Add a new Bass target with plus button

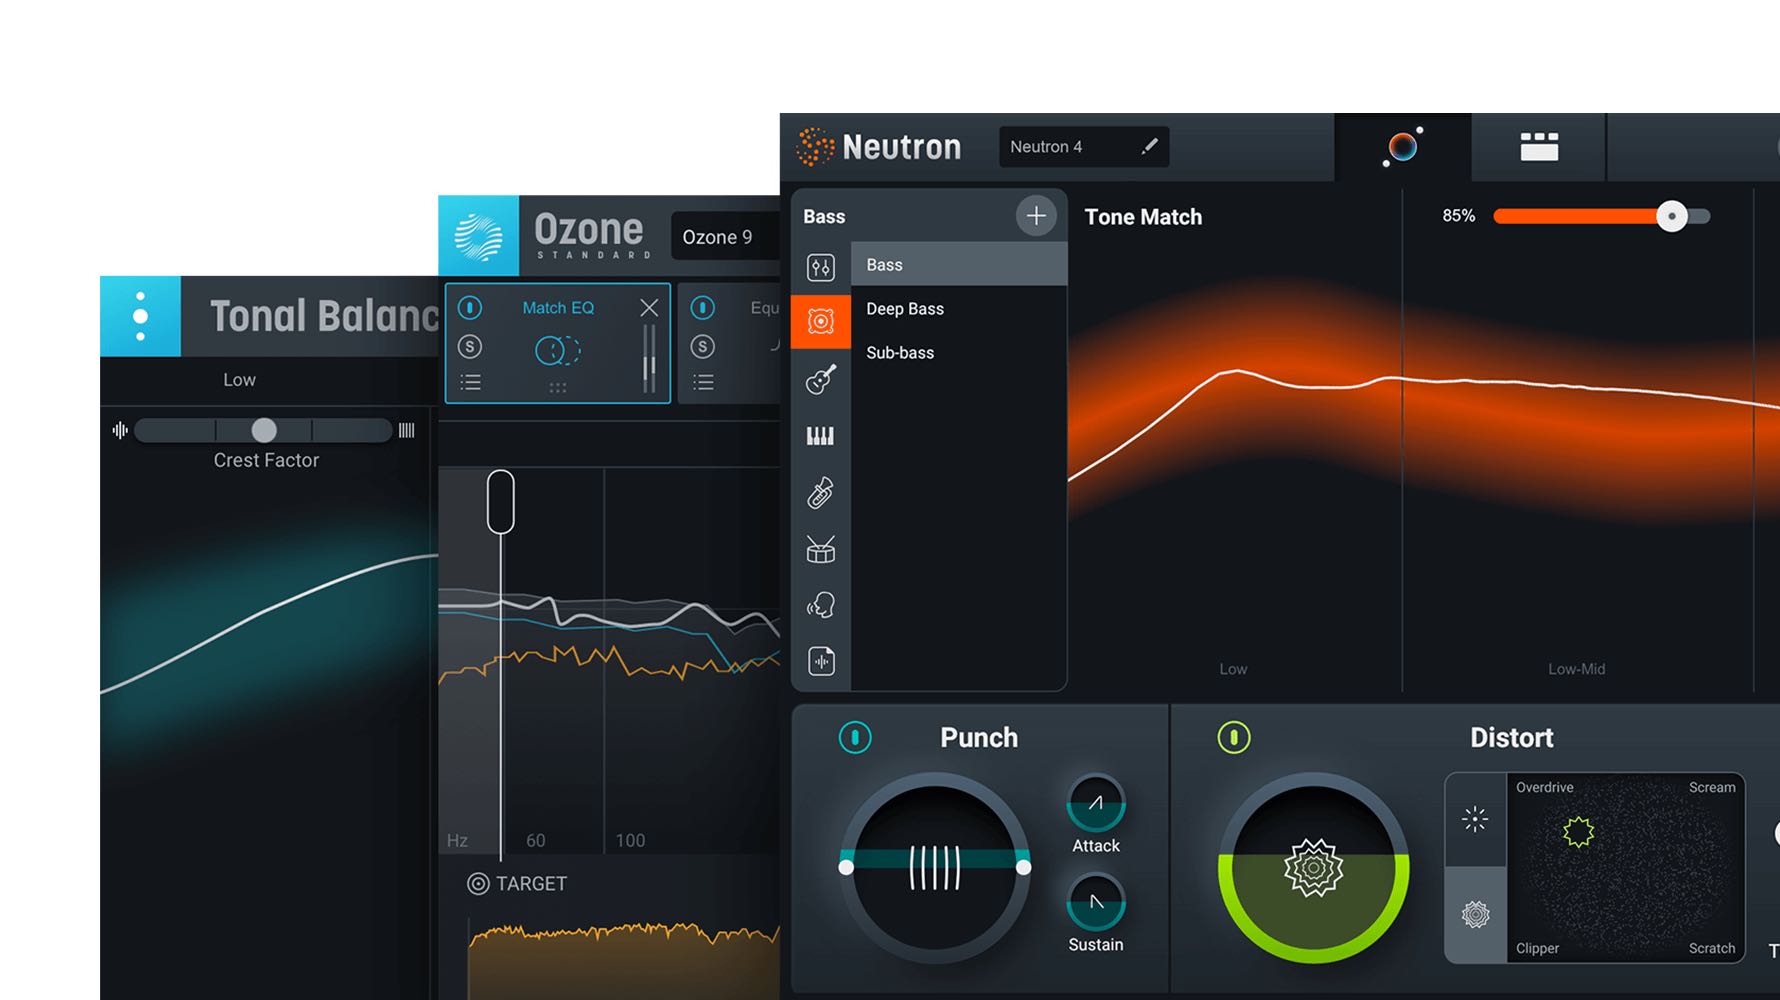click(1036, 215)
